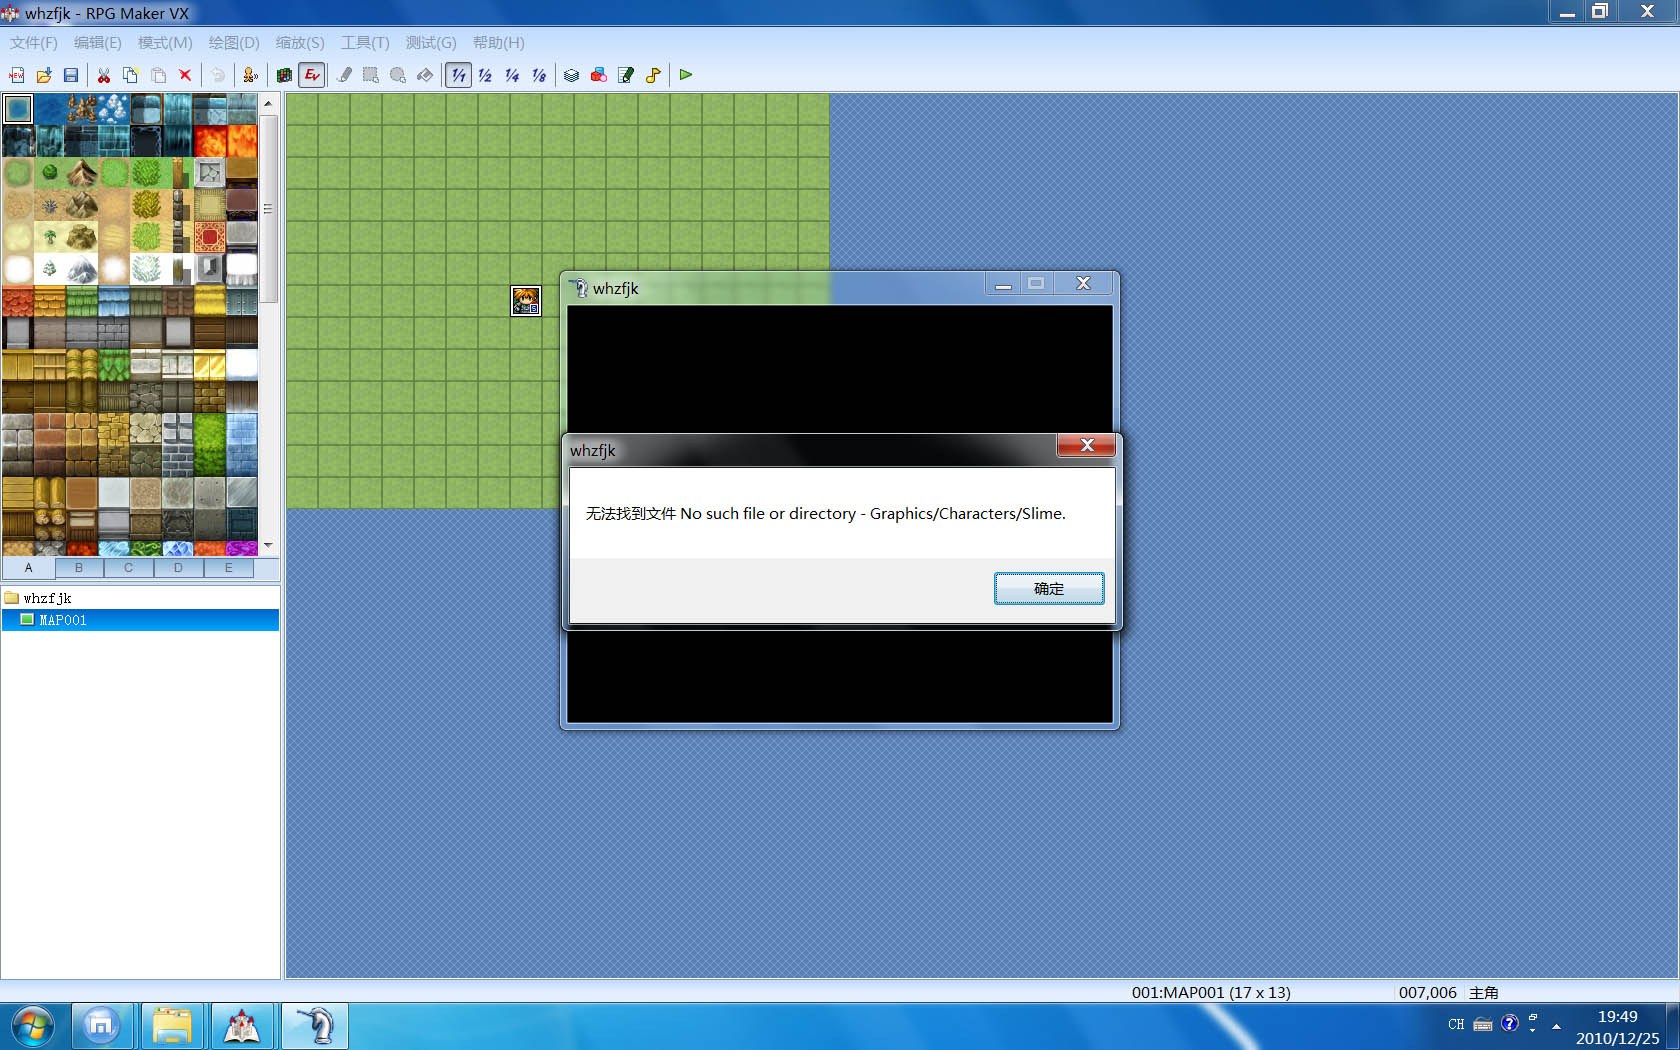The width and height of the screenshot is (1680, 1050).
Task: Toggle the Event (Ev) mode icon
Action: pos(312,75)
